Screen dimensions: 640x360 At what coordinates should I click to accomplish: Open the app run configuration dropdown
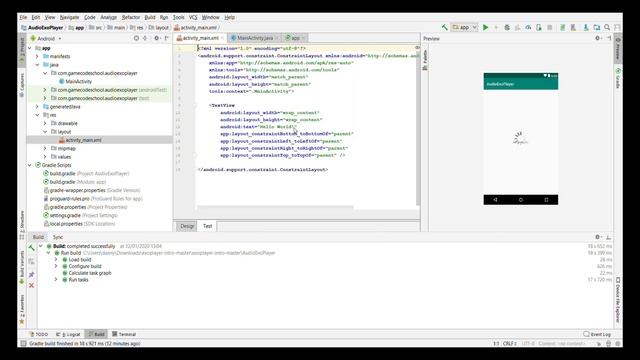(x=464, y=27)
